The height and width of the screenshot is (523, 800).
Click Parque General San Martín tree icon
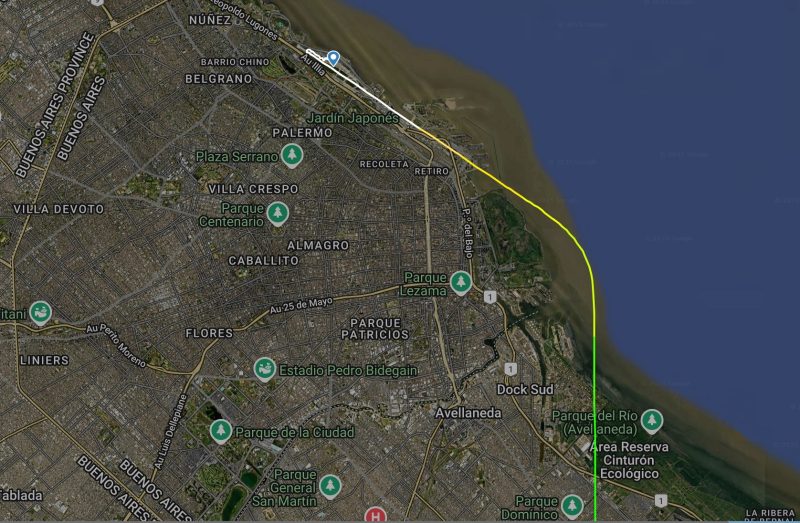tap(330, 487)
